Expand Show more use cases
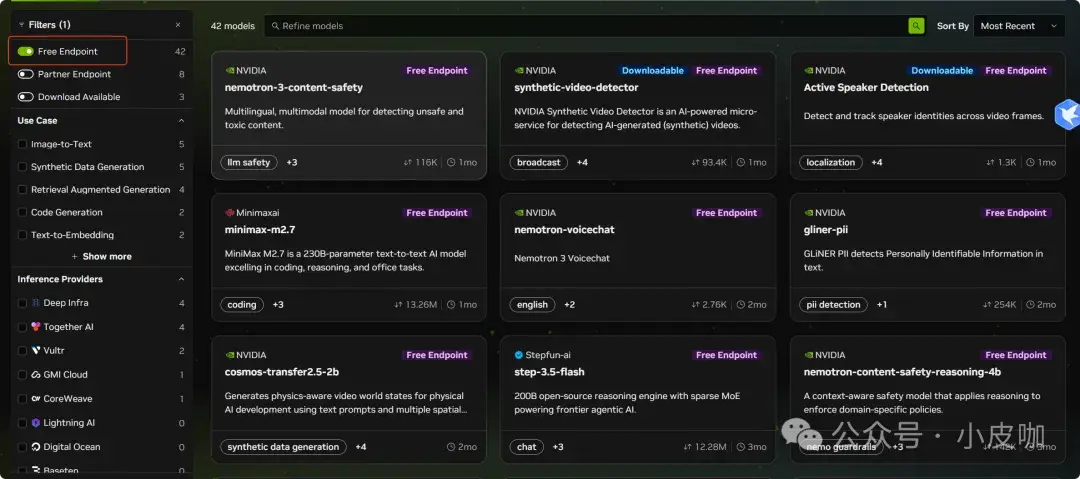1080x479 pixels. tap(101, 256)
